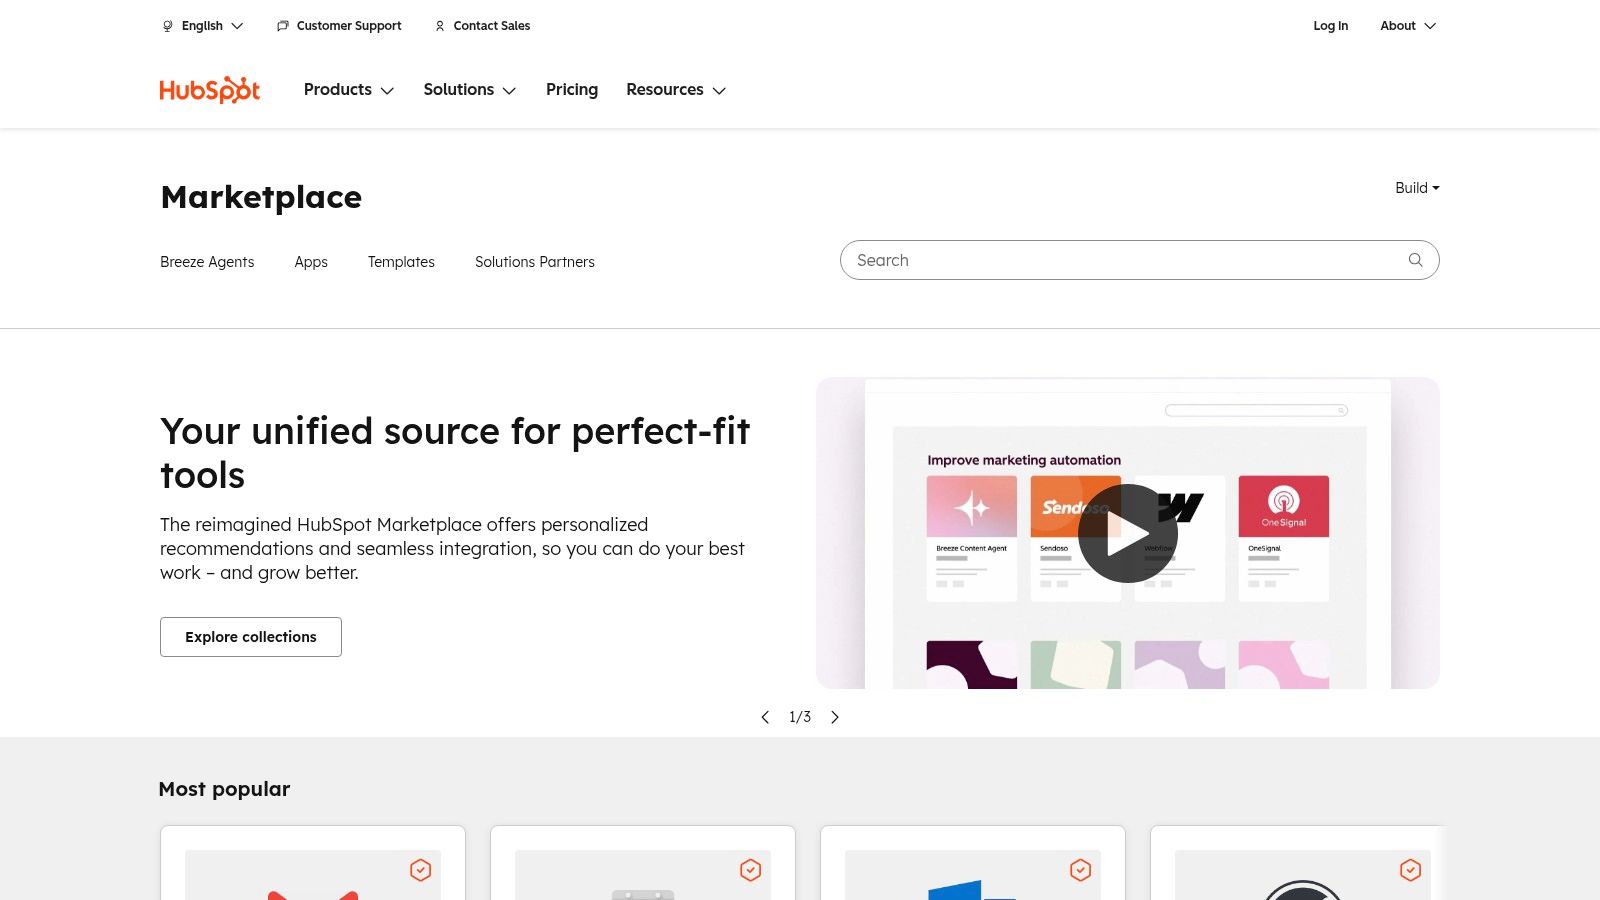Viewport: 1600px width, 900px height.
Task: Click the globe language icon
Action: (168, 26)
